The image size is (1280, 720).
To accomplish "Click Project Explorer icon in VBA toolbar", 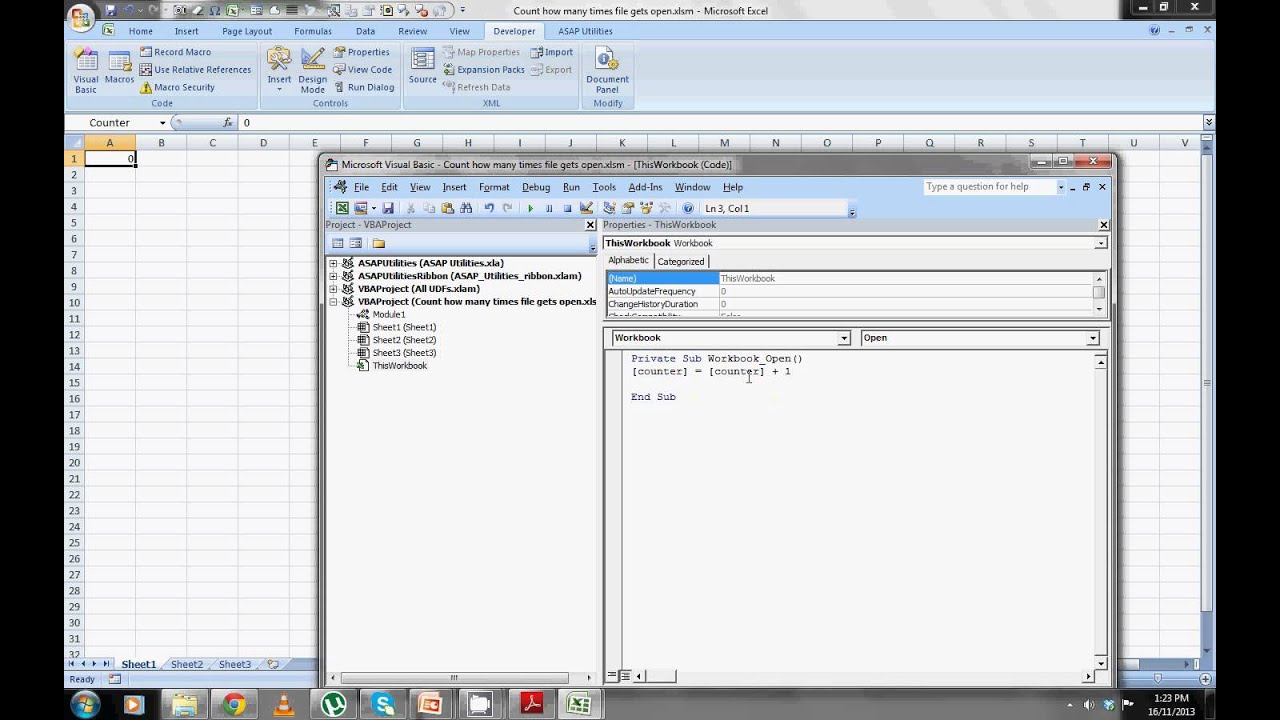I will tap(609, 208).
